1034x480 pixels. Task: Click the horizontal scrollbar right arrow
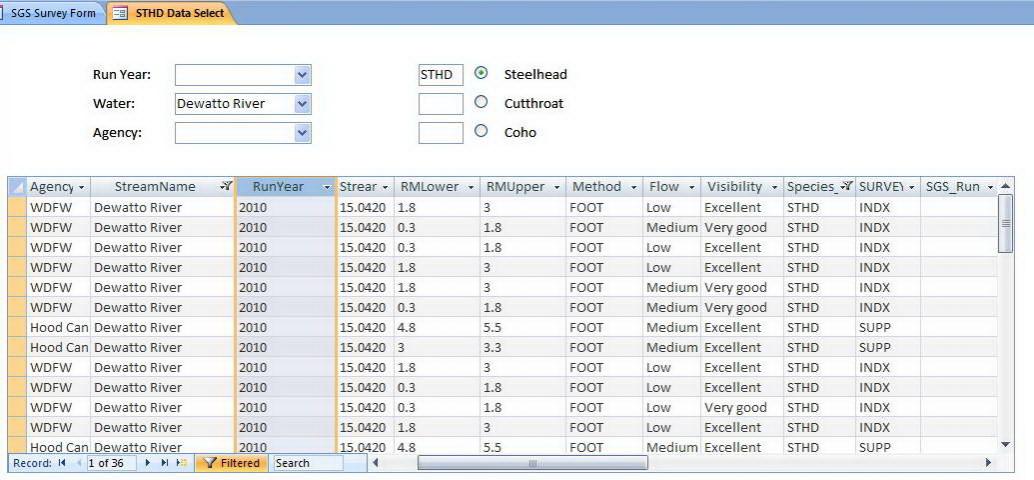(988, 463)
